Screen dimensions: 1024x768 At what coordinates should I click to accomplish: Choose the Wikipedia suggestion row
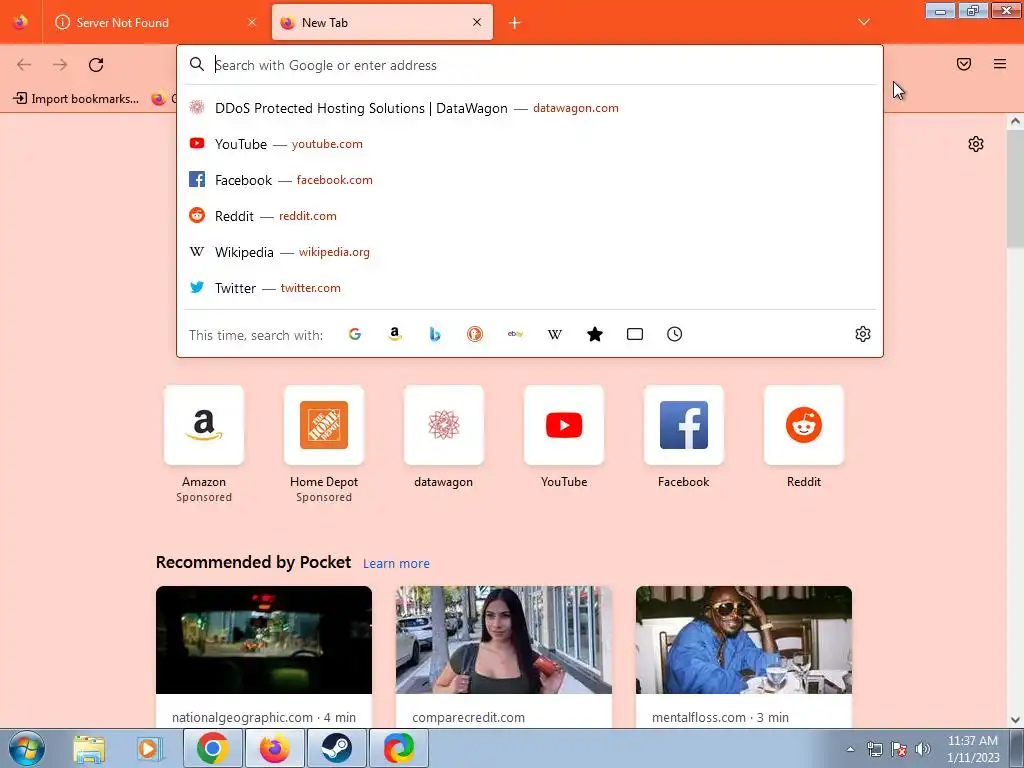pos(530,251)
